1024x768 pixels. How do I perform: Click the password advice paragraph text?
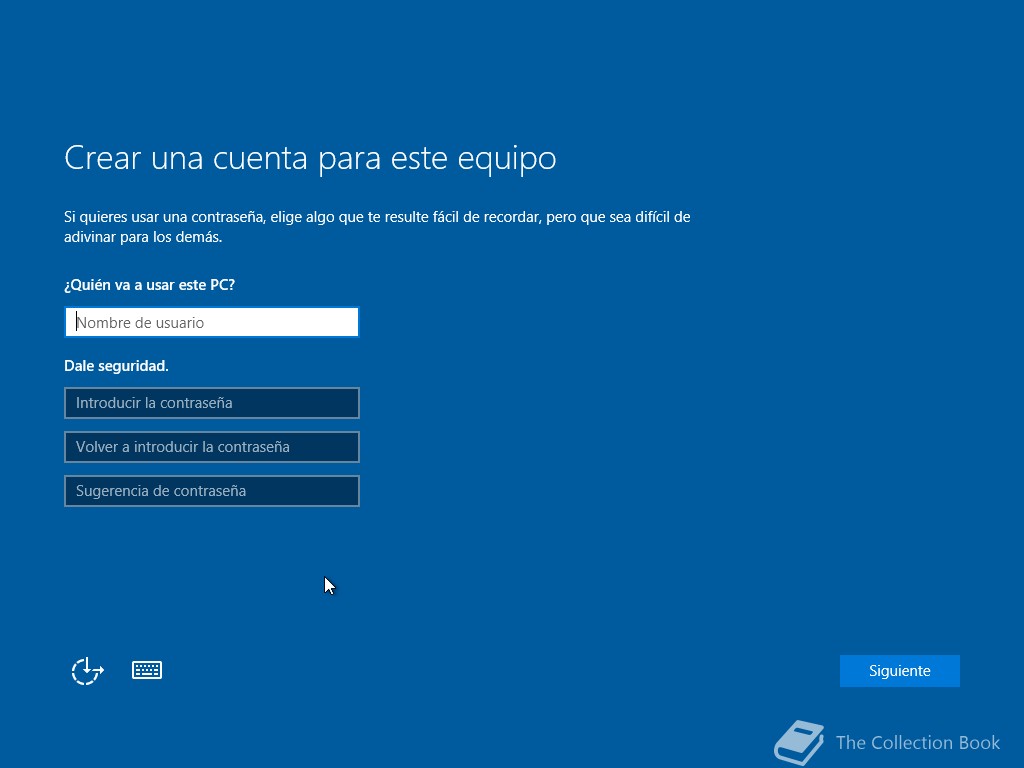[x=377, y=227]
